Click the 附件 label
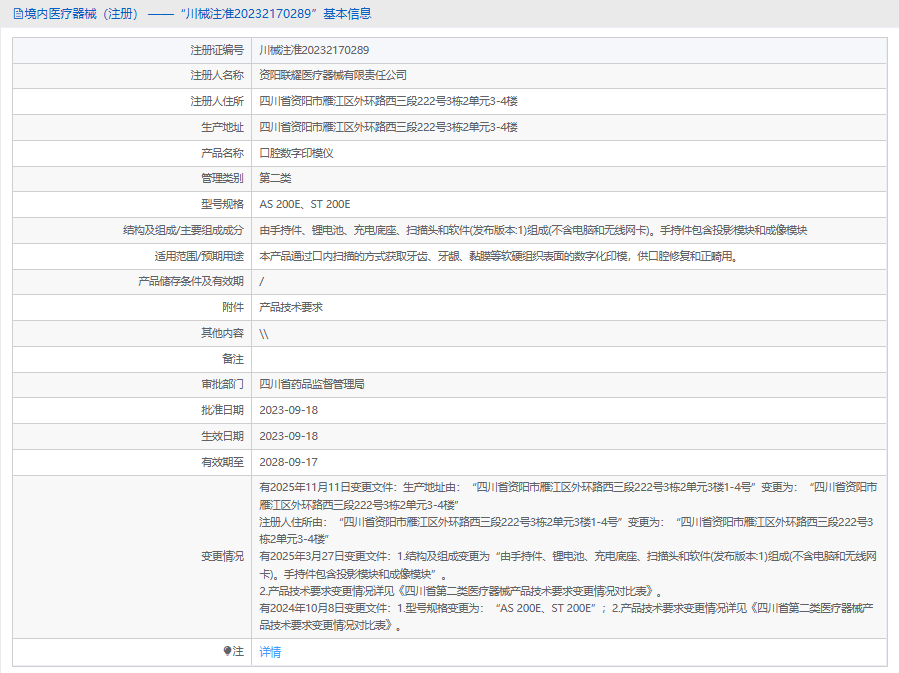899x673 pixels. click(233, 307)
